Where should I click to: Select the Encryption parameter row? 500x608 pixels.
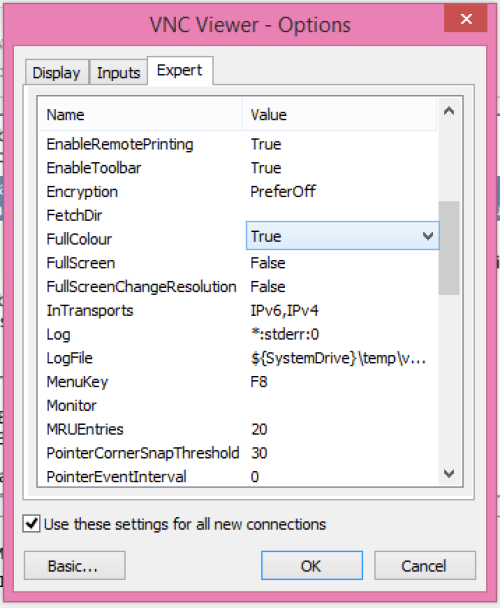pyautogui.click(x=237, y=192)
